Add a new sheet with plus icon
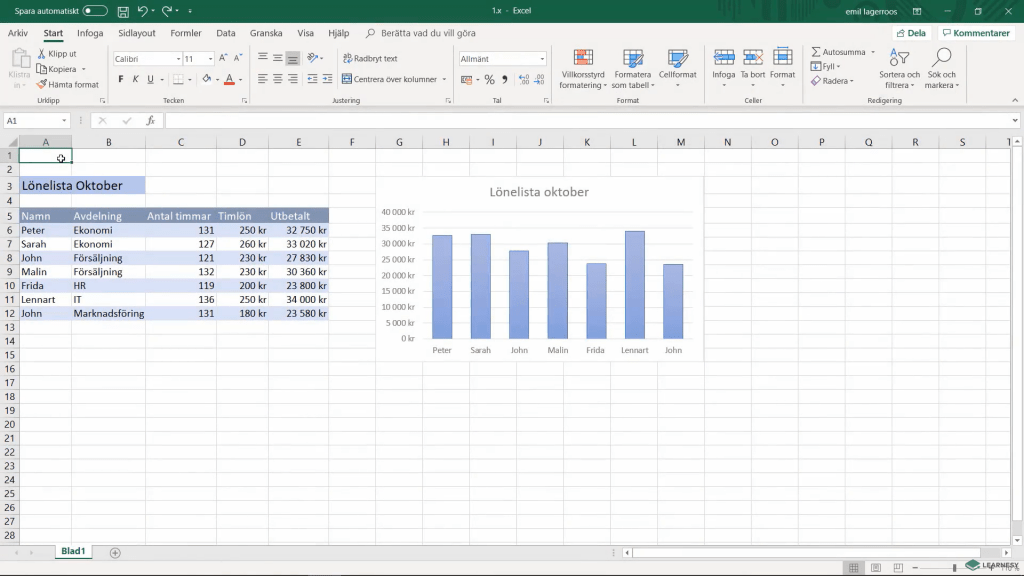The width and height of the screenshot is (1024, 576). click(115, 552)
